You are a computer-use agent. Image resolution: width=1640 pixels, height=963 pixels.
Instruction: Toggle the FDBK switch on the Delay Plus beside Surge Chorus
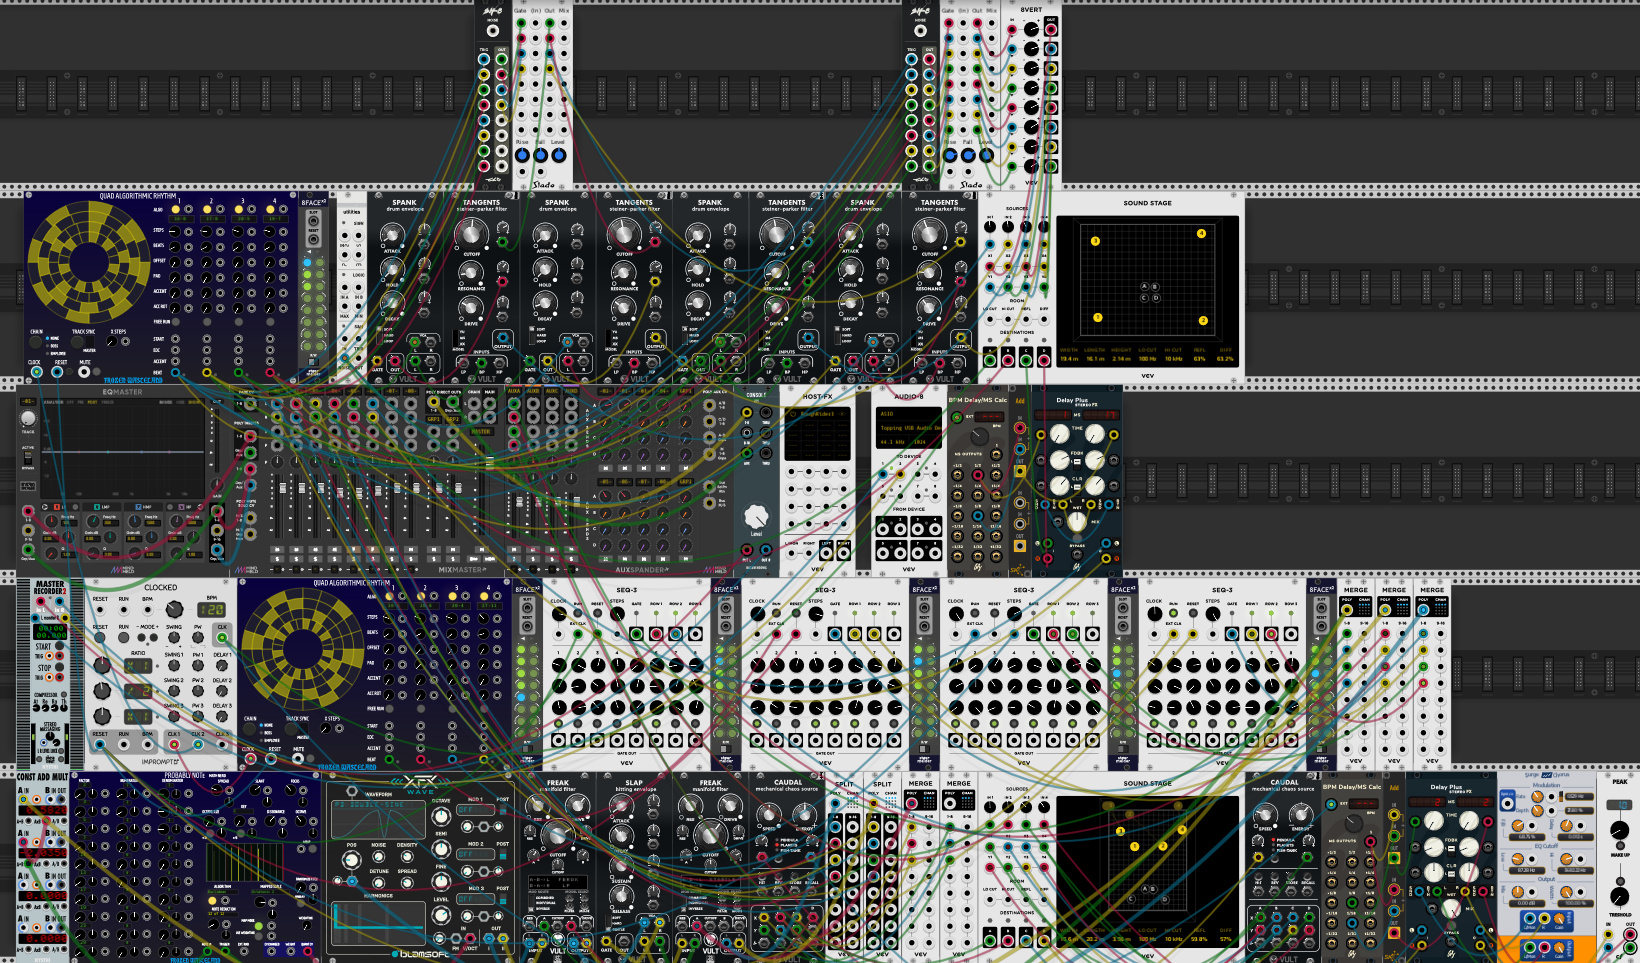[1451, 851]
